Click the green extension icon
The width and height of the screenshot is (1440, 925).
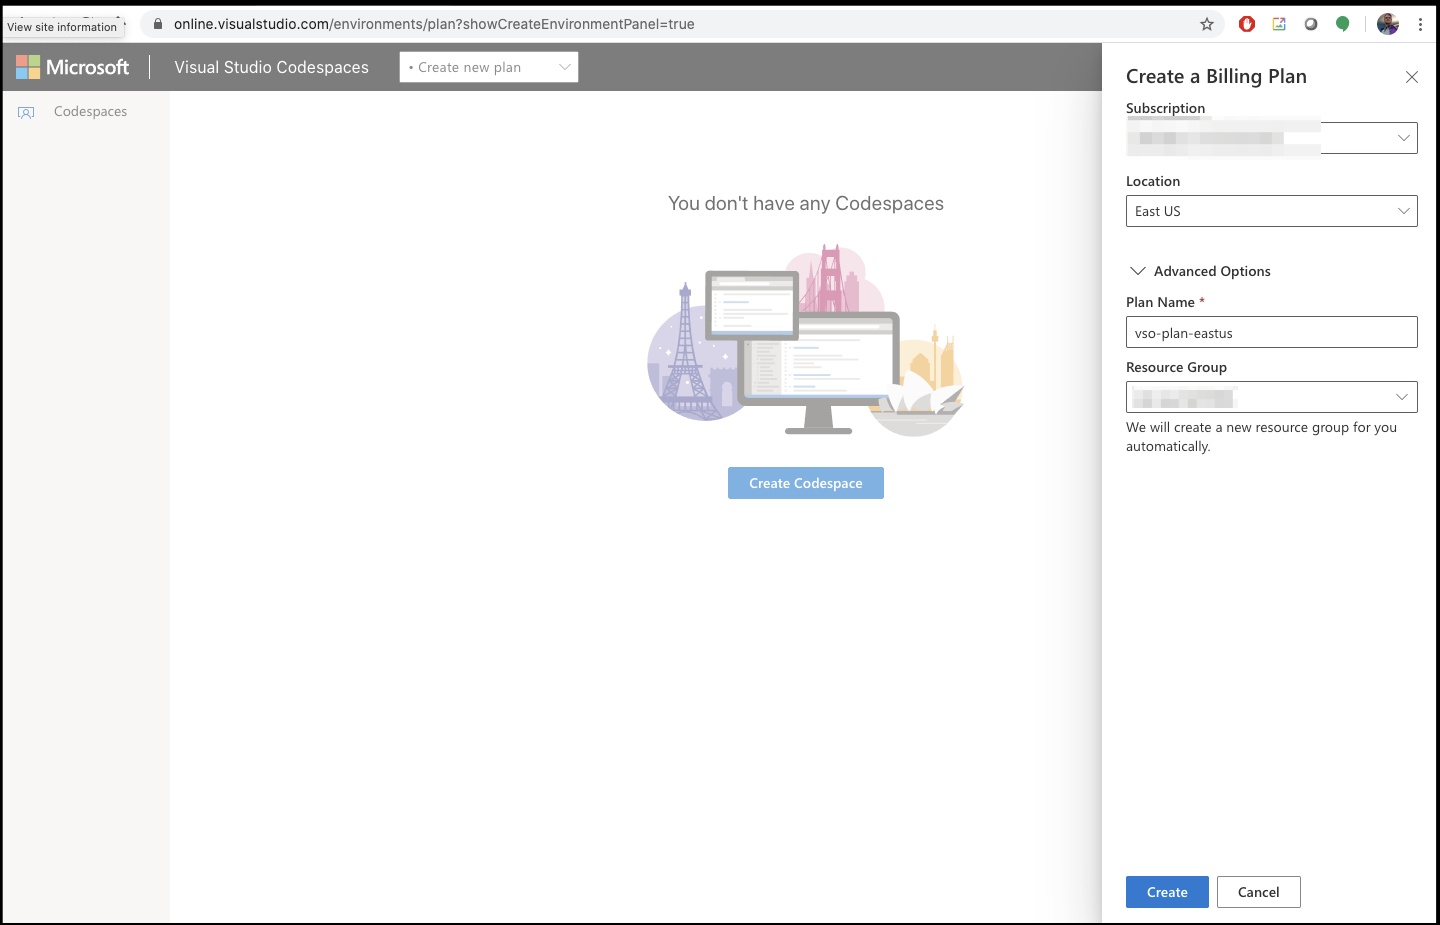click(x=1343, y=24)
